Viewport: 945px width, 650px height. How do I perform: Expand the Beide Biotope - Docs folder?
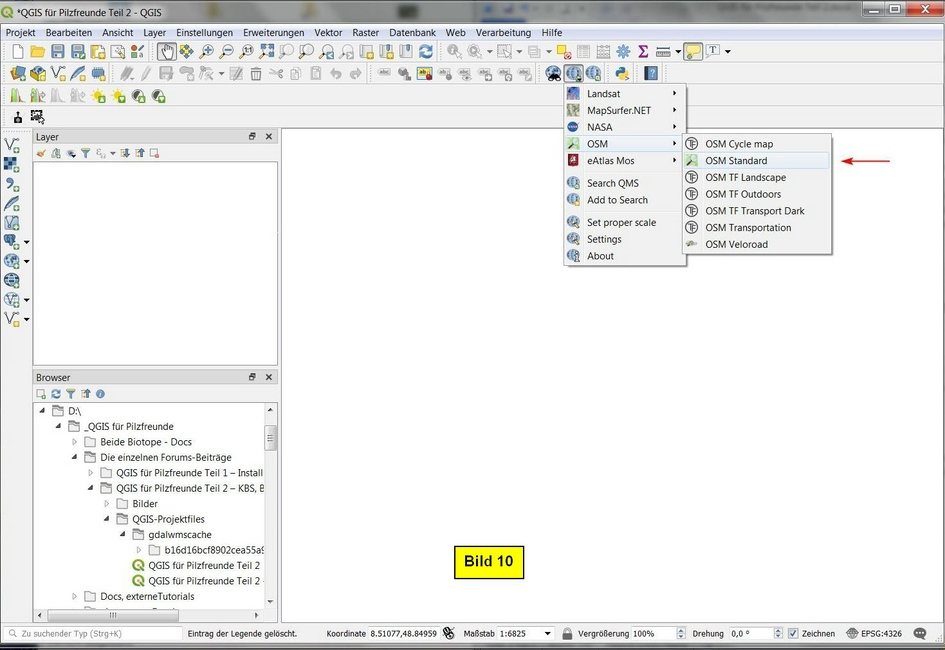(x=75, y=442)
